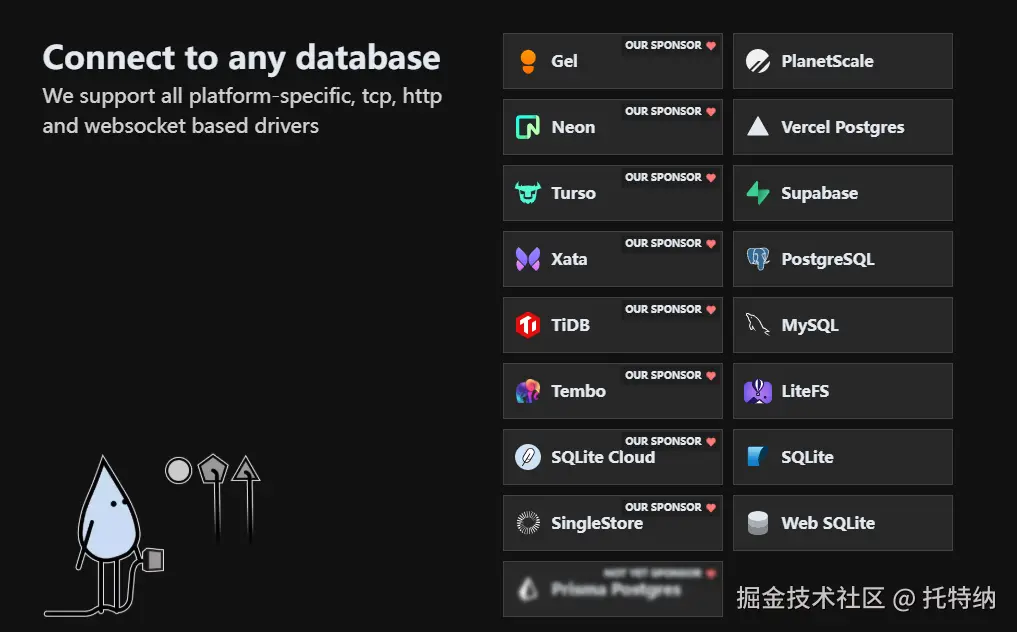
Task: Open the Vercel Postgres card
Action: coord(842,127)
